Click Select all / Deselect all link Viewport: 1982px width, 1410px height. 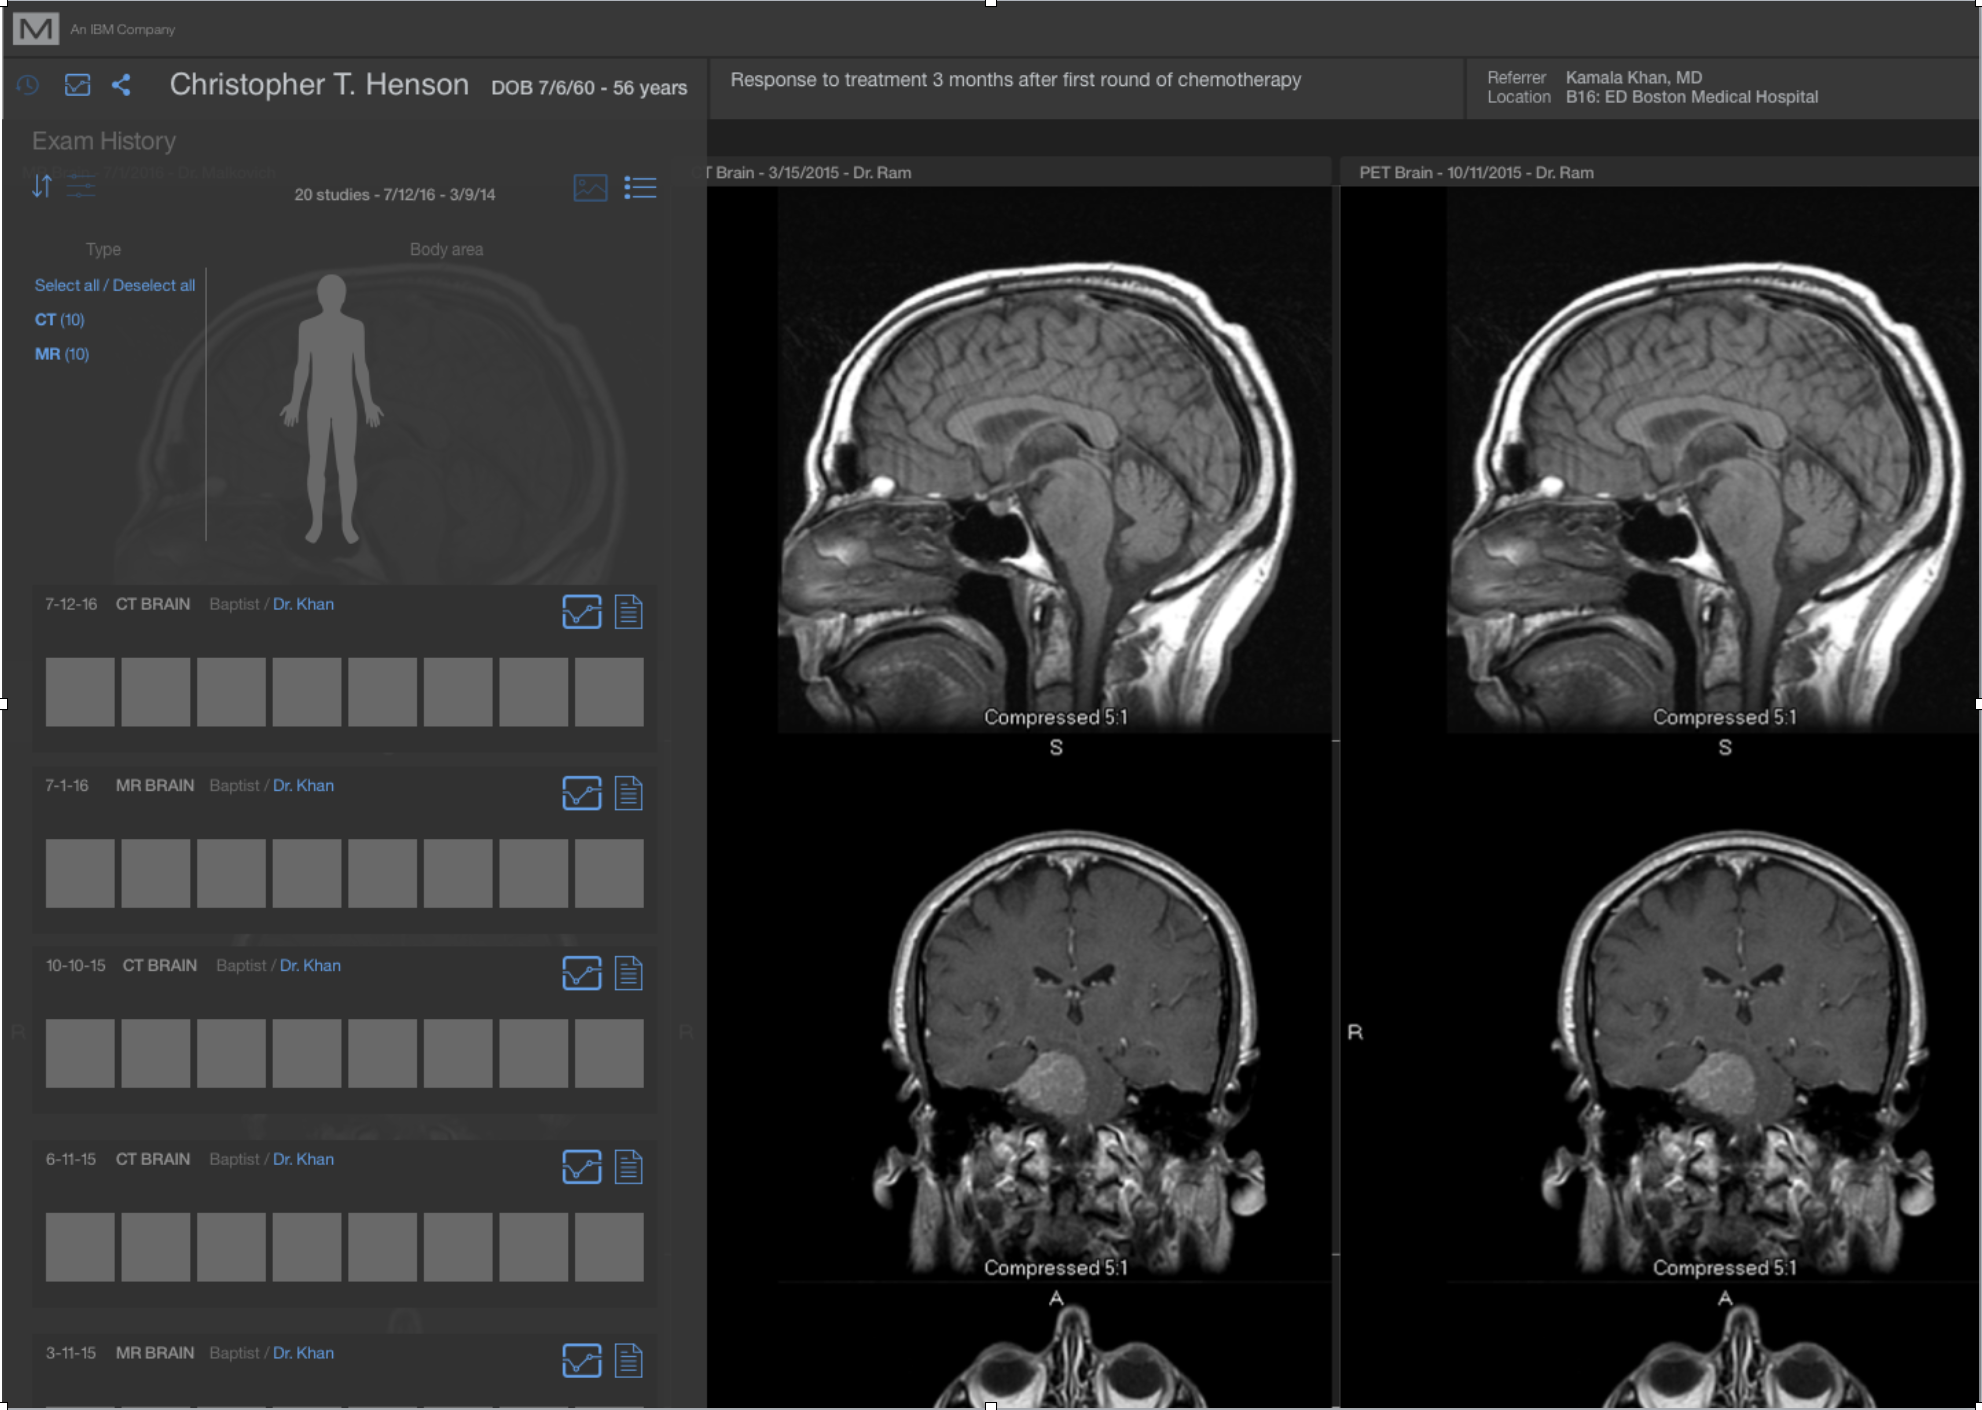(114, 285)
